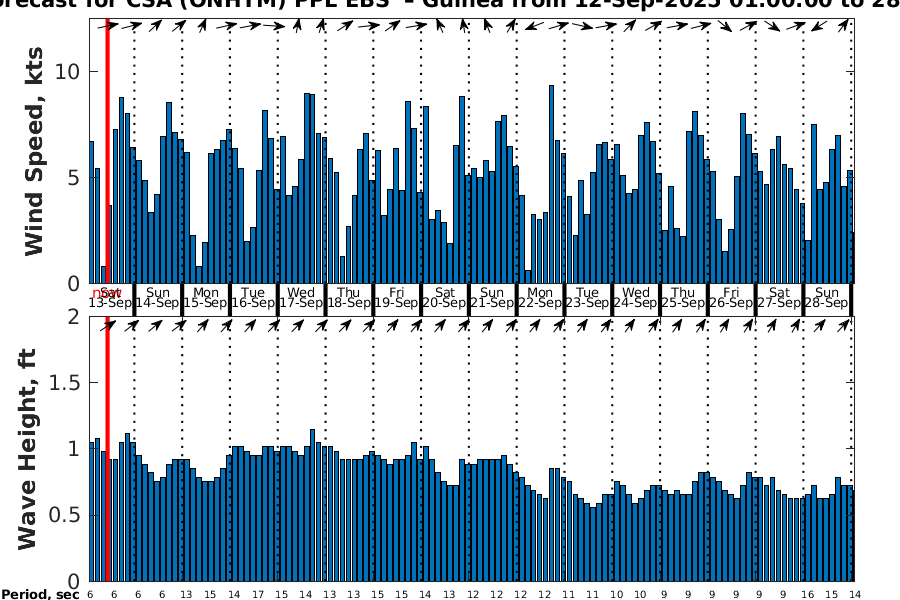Click the red now line in wave height chart
Screen dimensions: 900x600
(107, 449)
